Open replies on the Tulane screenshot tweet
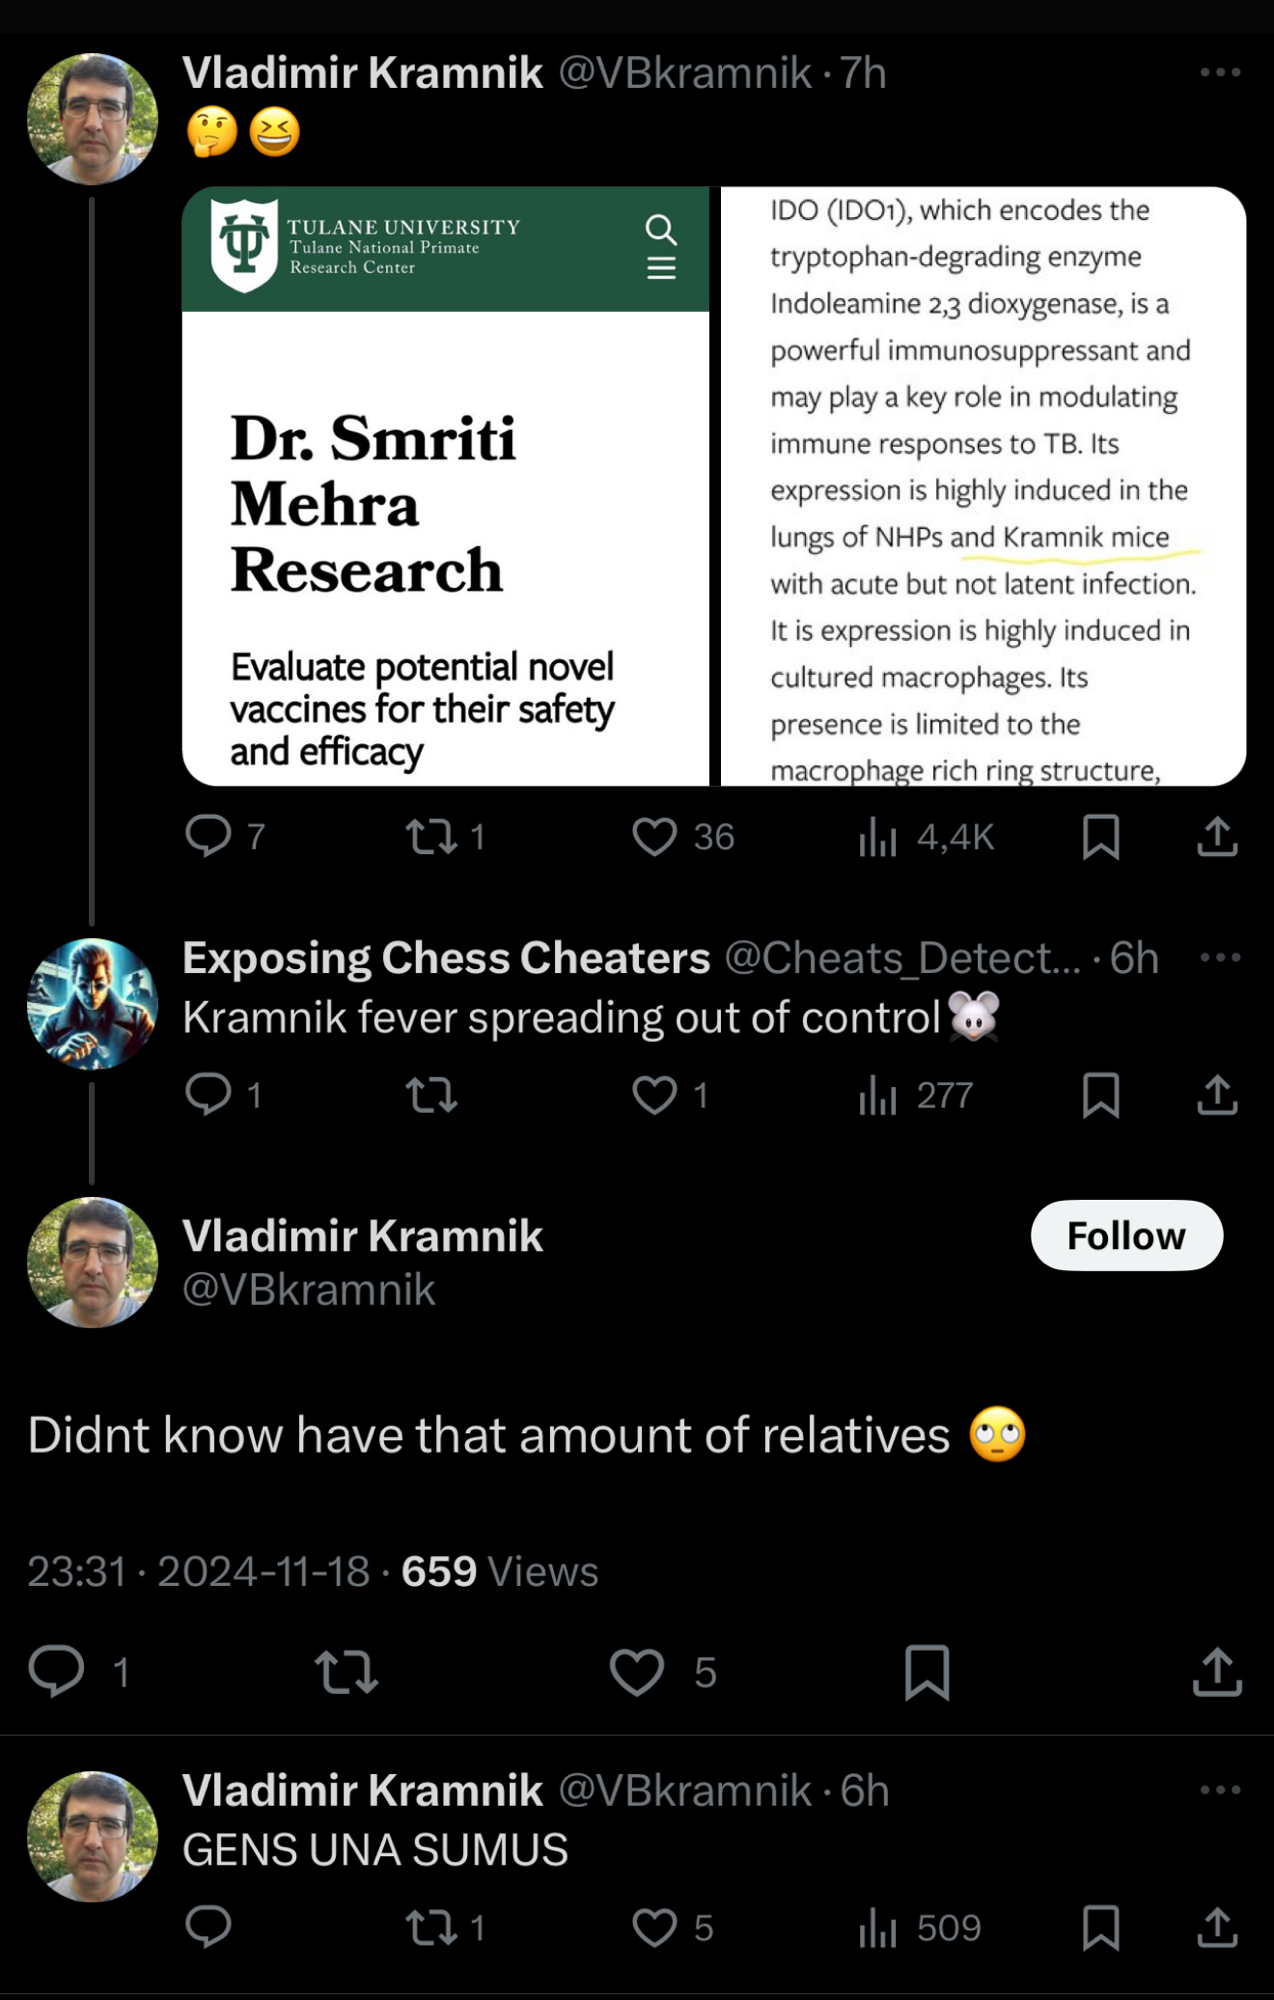Image resolution: width=1274 pixels, height=2000 pixels. [209, 837]
